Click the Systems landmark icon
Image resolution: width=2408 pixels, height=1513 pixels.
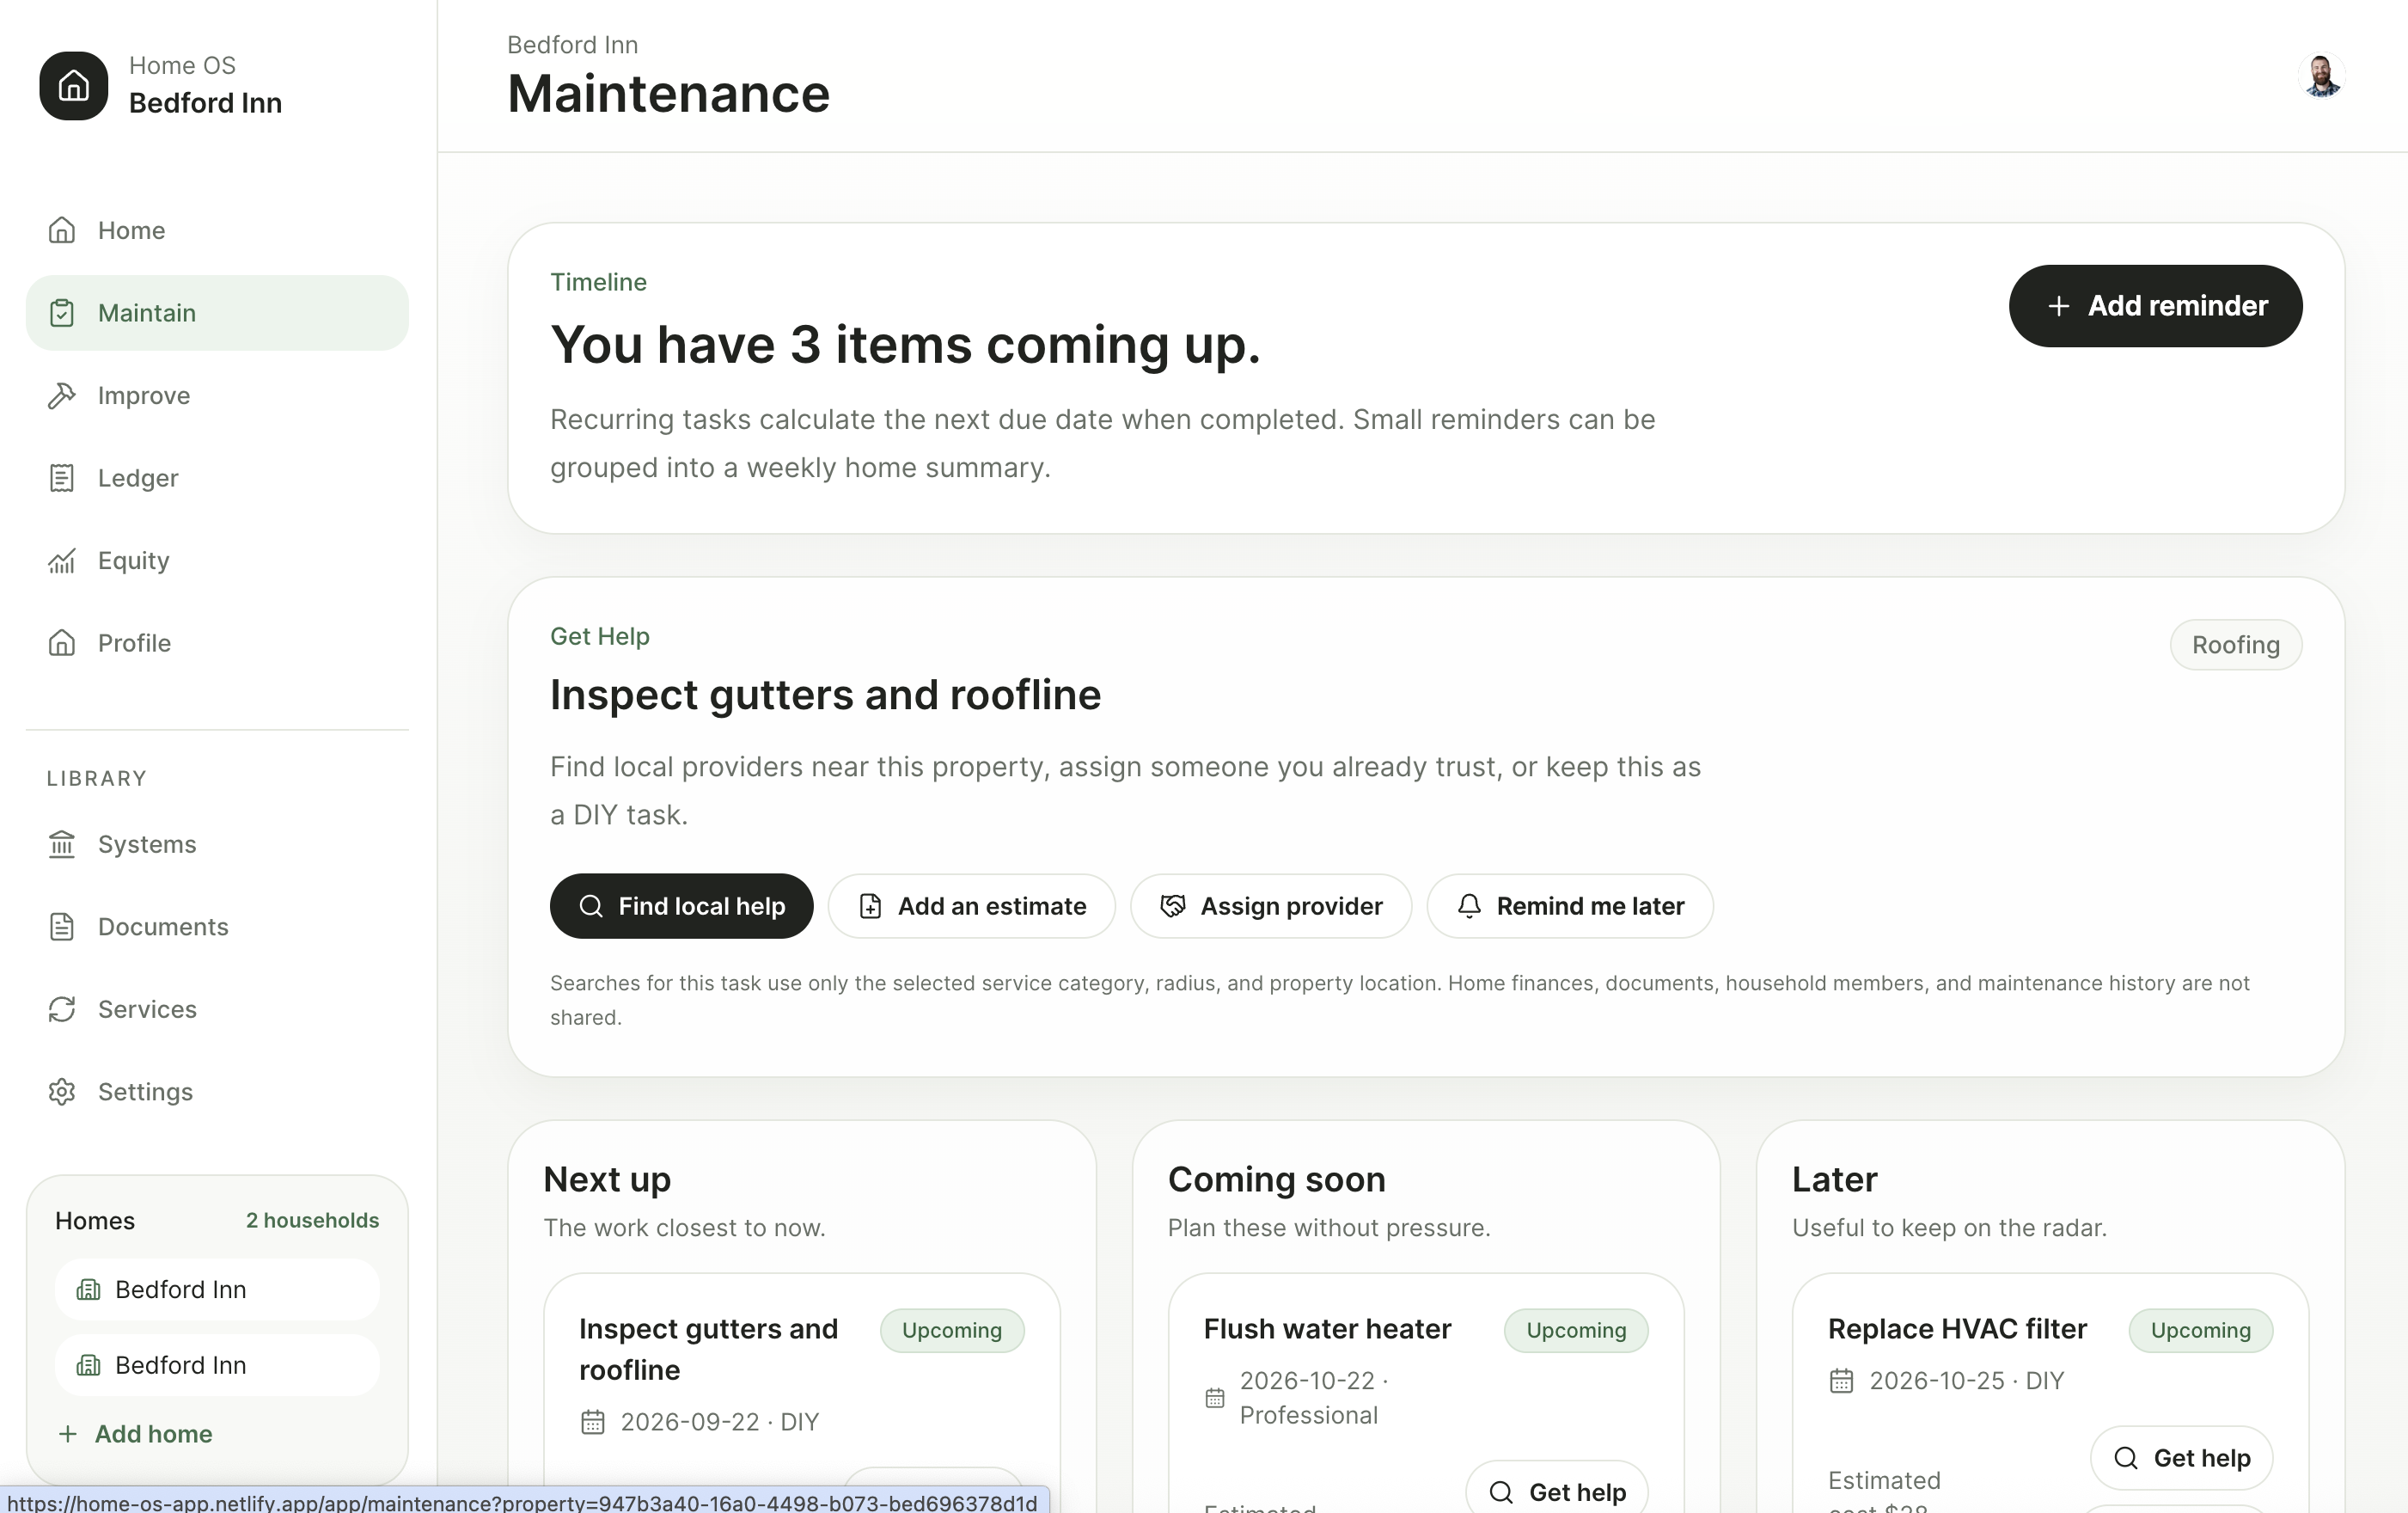pyautogui.click(x=62, y=844)
